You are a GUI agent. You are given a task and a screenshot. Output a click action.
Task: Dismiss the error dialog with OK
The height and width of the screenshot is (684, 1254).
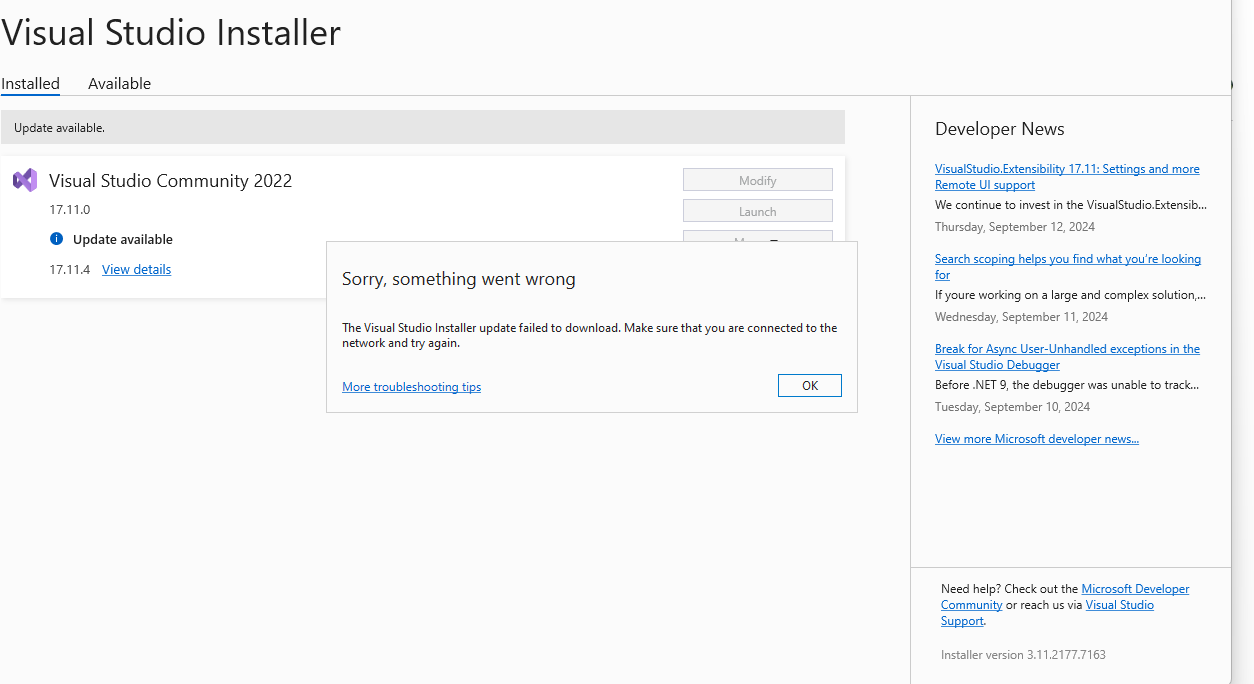tap(810, 386)
